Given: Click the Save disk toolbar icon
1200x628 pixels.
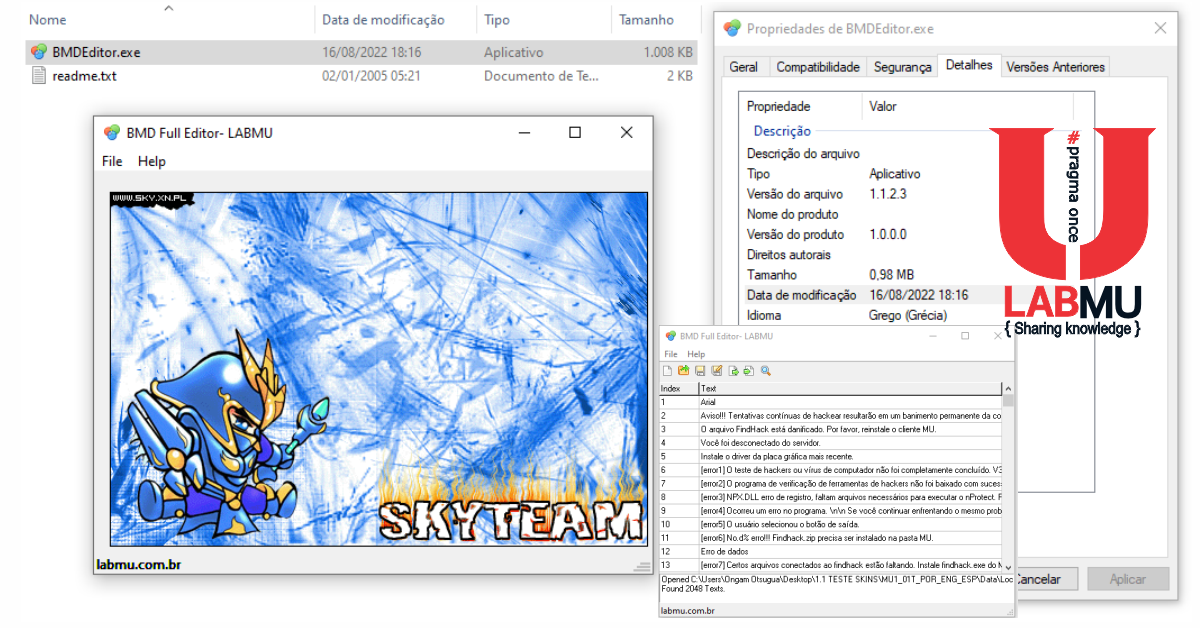Looking at the screenshot, I should click(x=700, y=371).
